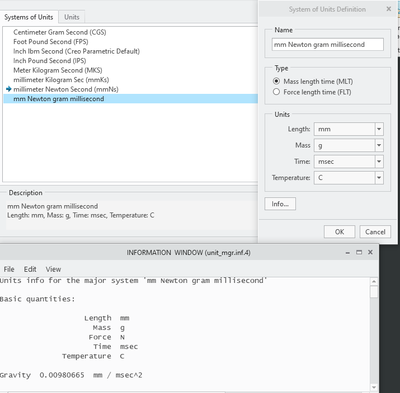
Task: Open Edit menu in Information Window
Action: point(30,269)
